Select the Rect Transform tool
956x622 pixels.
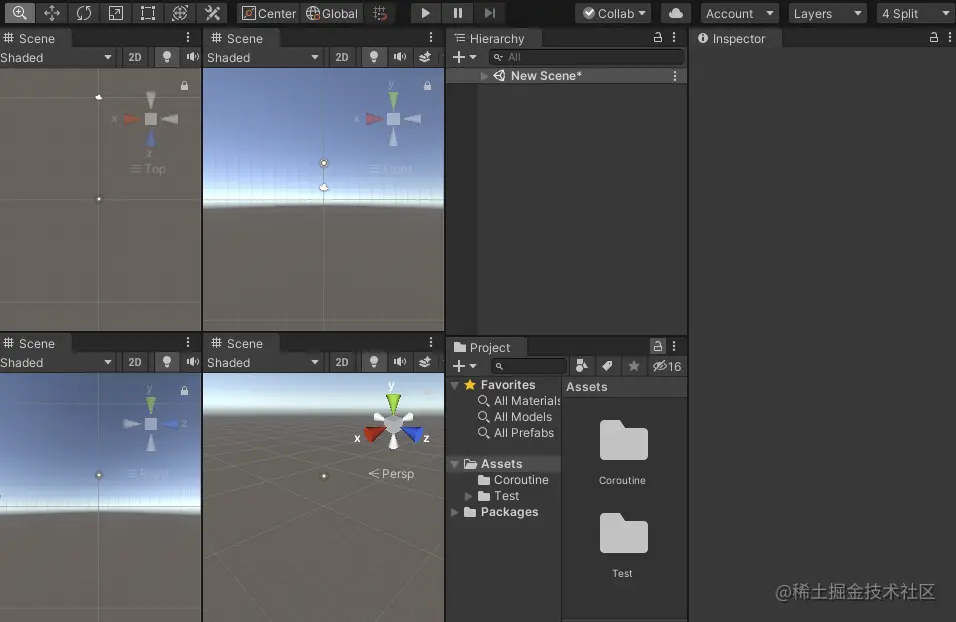pyautogui.click(x=148, y=13)
